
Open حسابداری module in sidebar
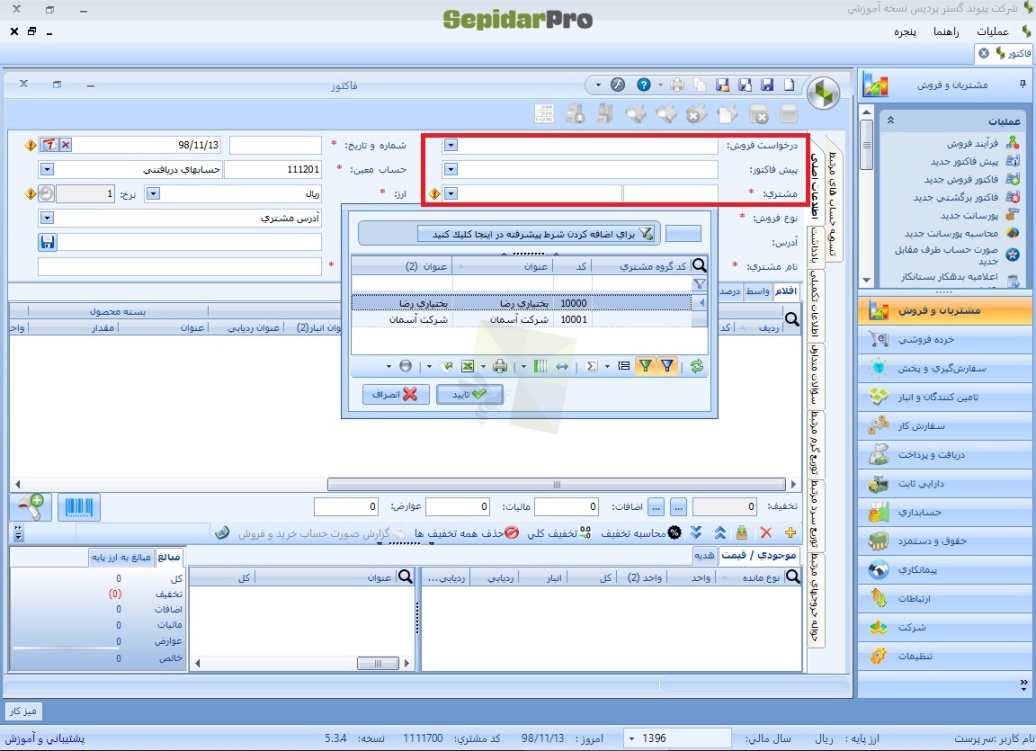946,512
